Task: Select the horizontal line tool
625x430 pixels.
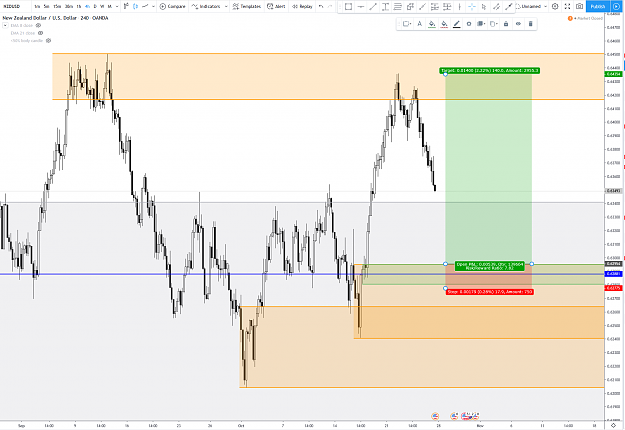Action: (x=361, y=6)
